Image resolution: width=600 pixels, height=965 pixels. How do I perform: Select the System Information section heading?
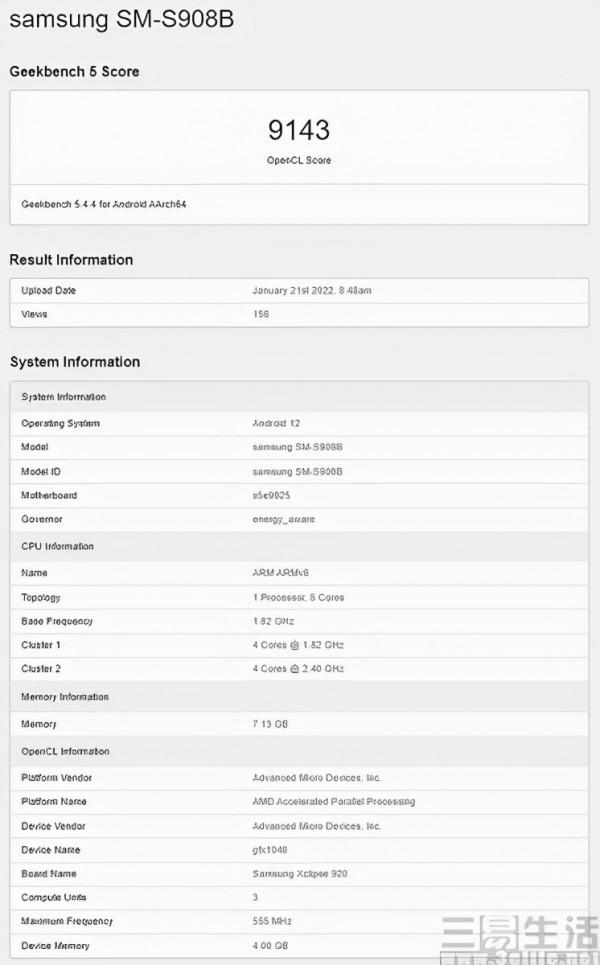point(74,362)
